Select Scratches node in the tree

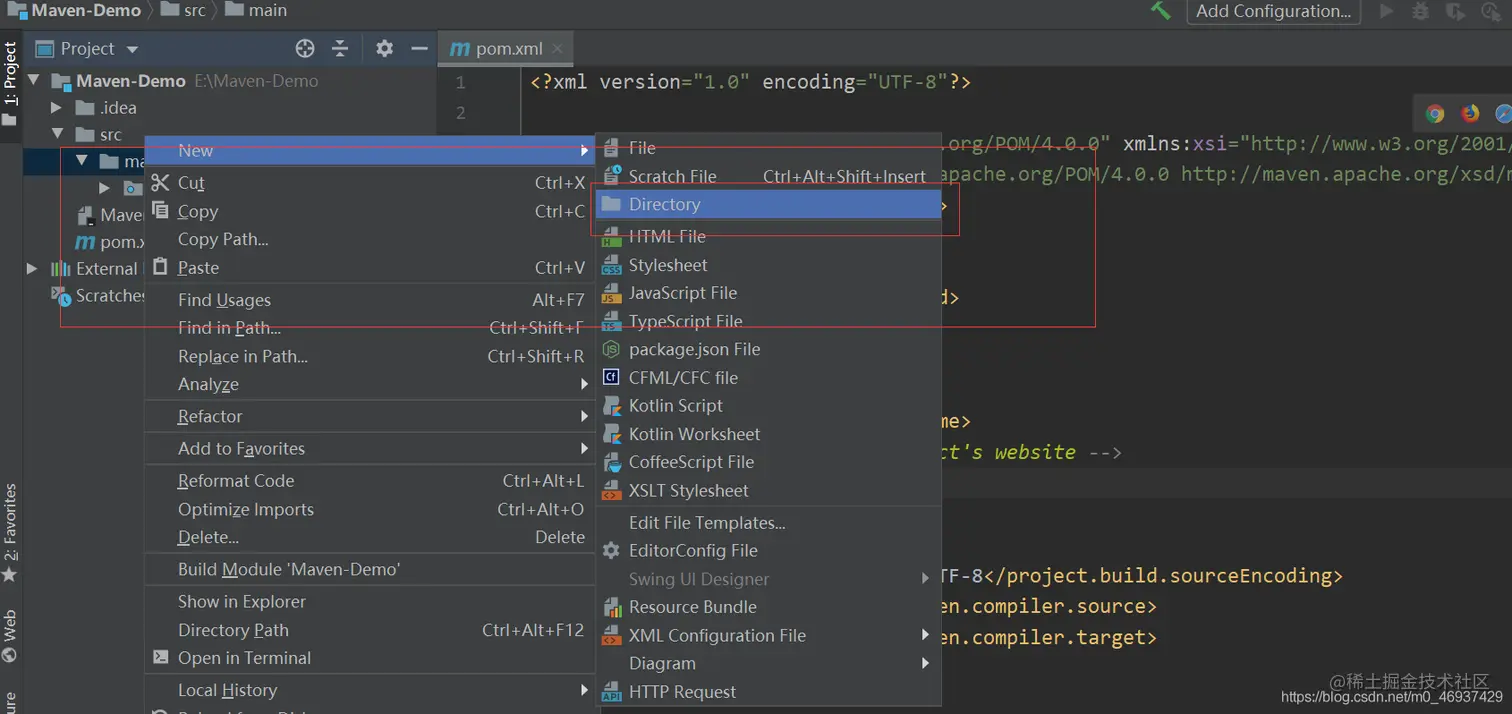99,295
